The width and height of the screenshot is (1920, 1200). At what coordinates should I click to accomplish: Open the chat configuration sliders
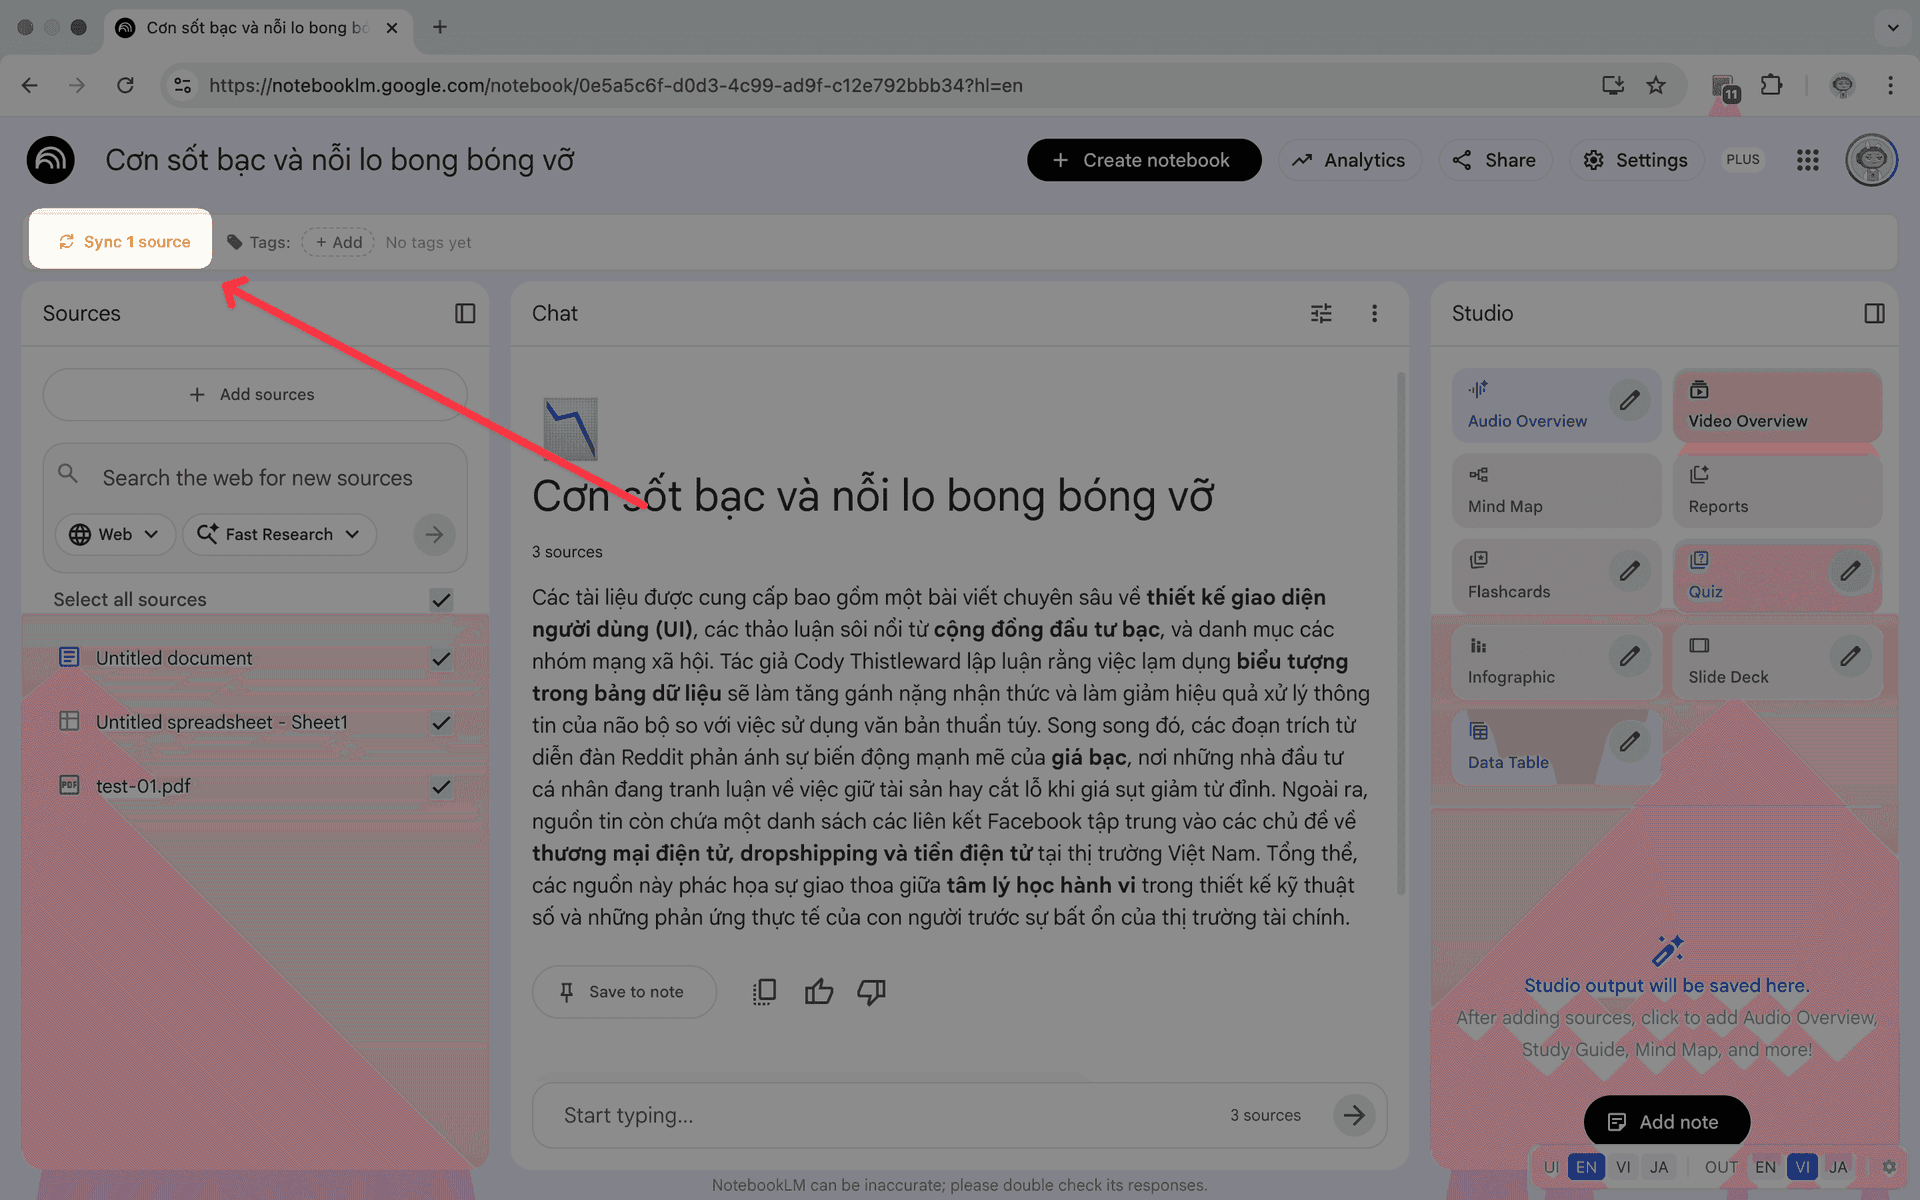coord(1321,313)
